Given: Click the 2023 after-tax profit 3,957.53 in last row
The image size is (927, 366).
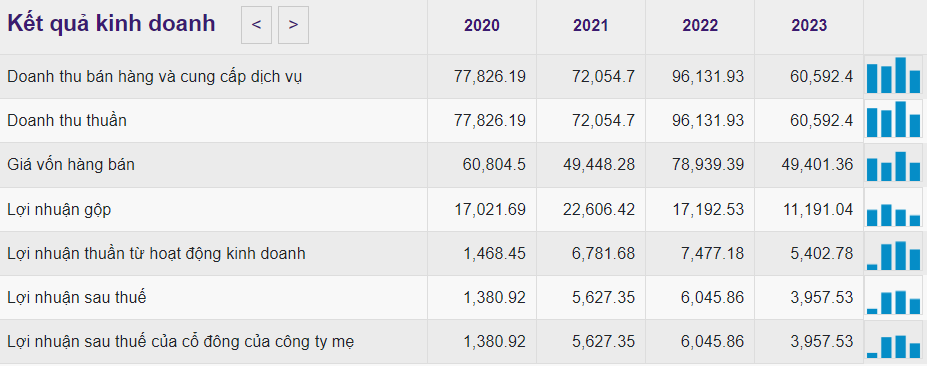Looking at the screenshot, I should pos(822,342).
